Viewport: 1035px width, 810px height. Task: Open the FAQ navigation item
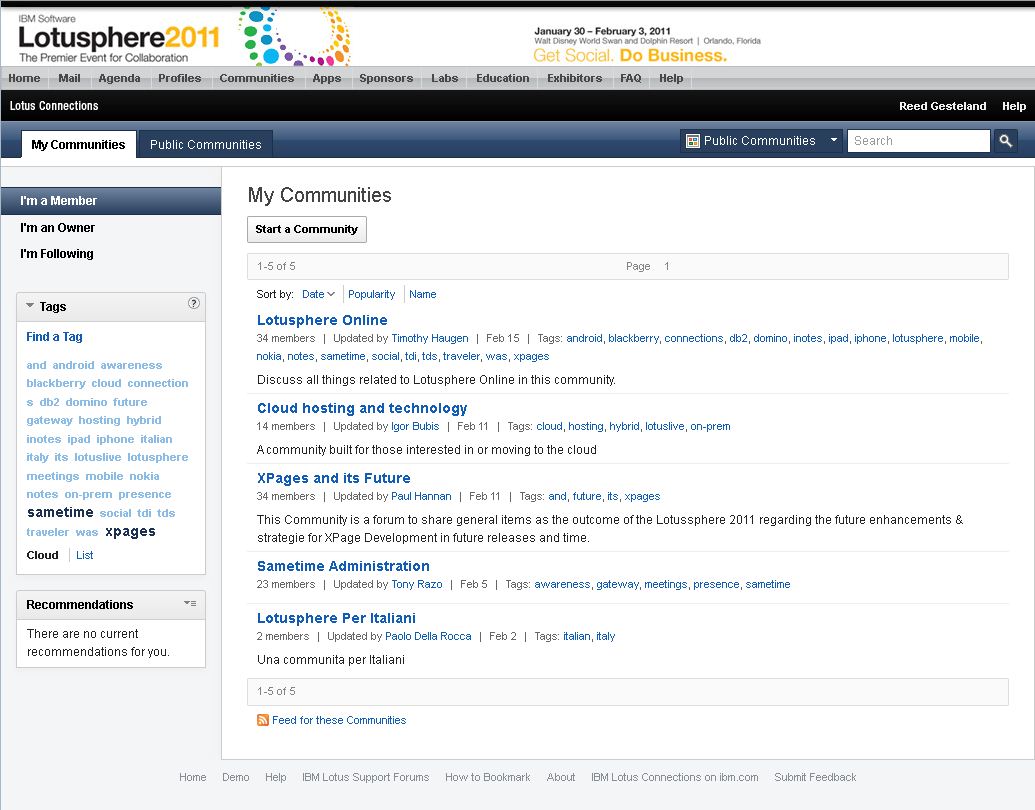click(x=630, y=78)
